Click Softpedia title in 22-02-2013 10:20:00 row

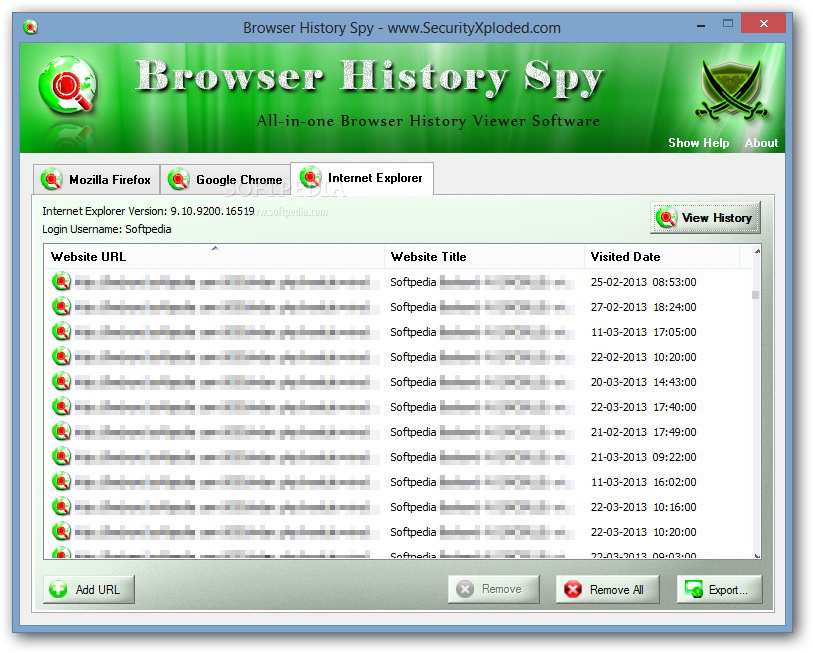413,357
